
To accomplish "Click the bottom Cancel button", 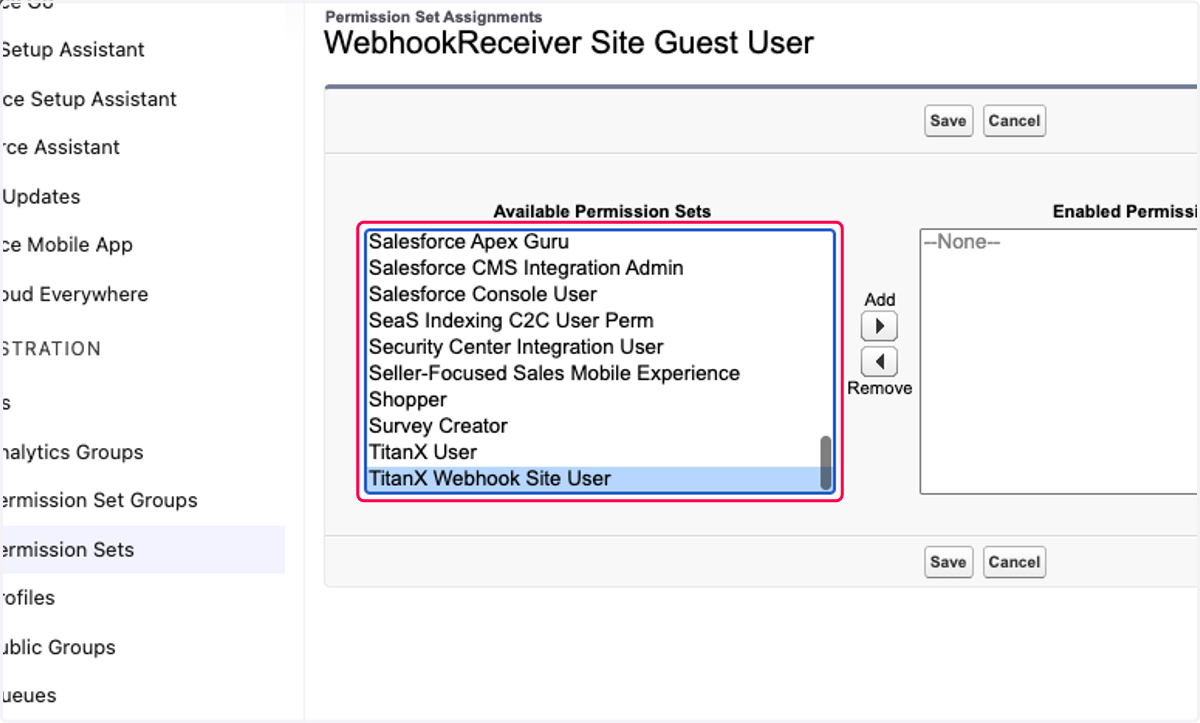I will coord(1014,562).
